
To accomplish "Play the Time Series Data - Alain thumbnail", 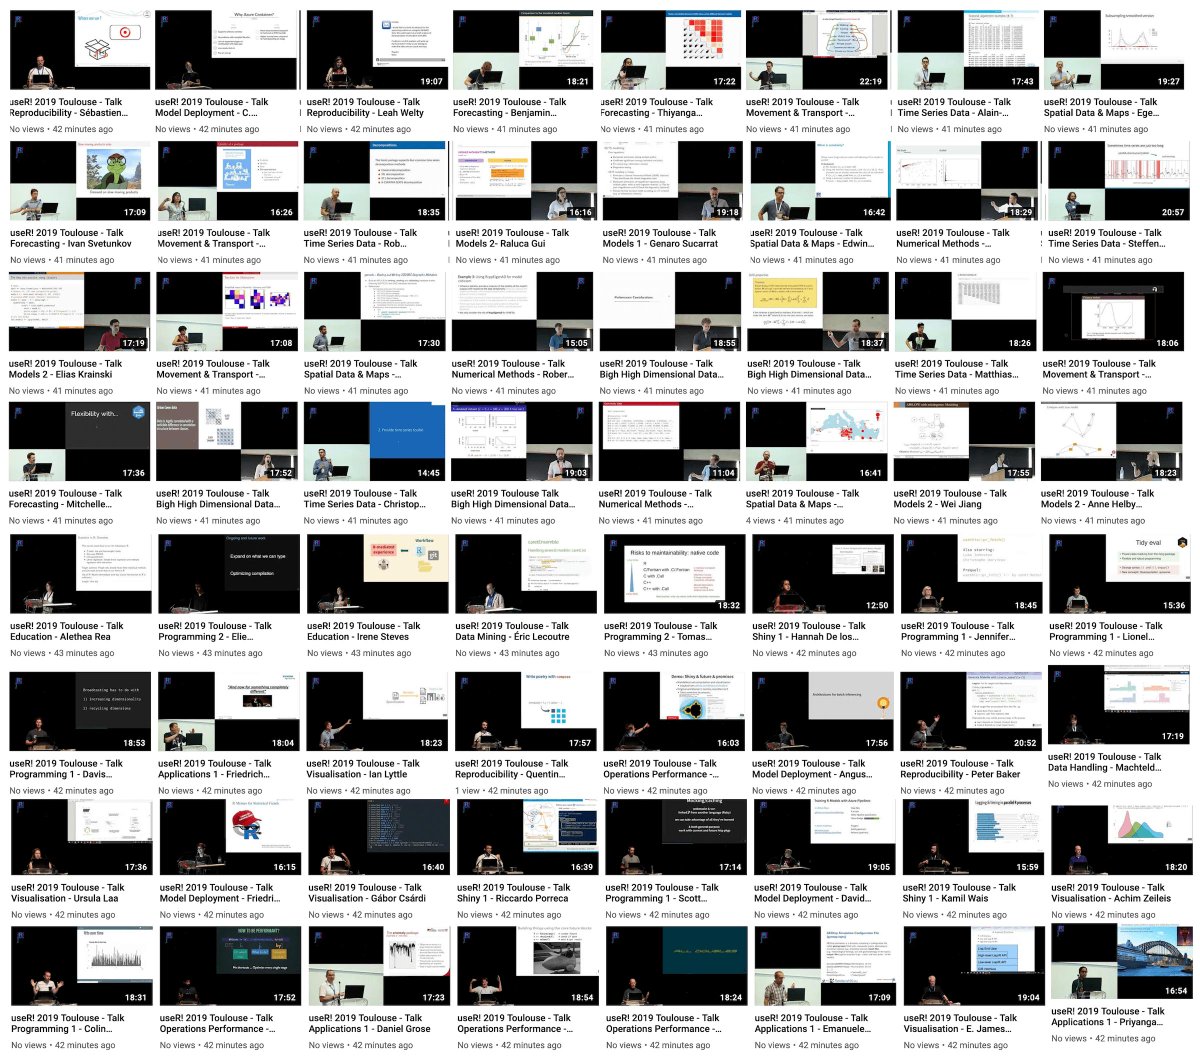I will (x=968, y=51).
